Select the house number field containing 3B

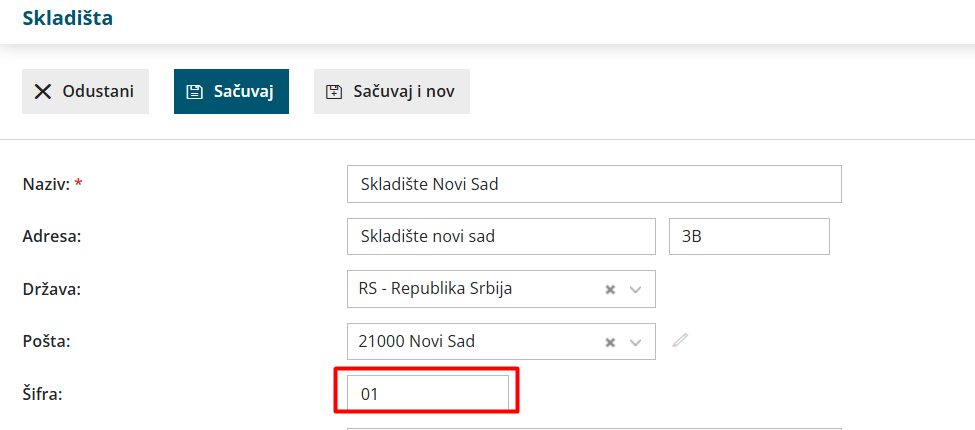[749, 236]
